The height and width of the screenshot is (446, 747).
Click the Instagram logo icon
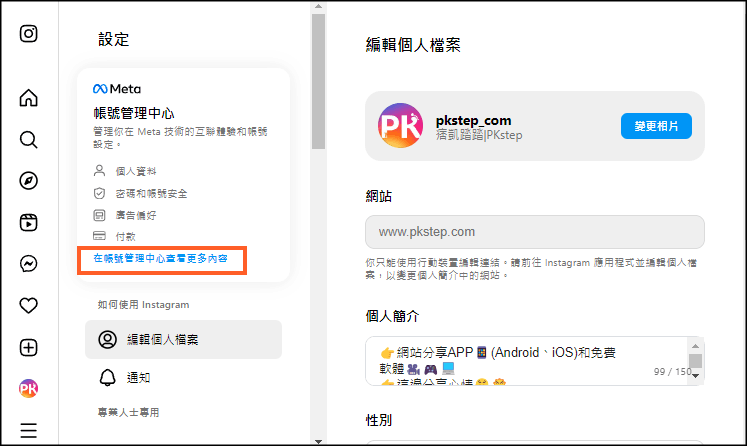point(29,33)
